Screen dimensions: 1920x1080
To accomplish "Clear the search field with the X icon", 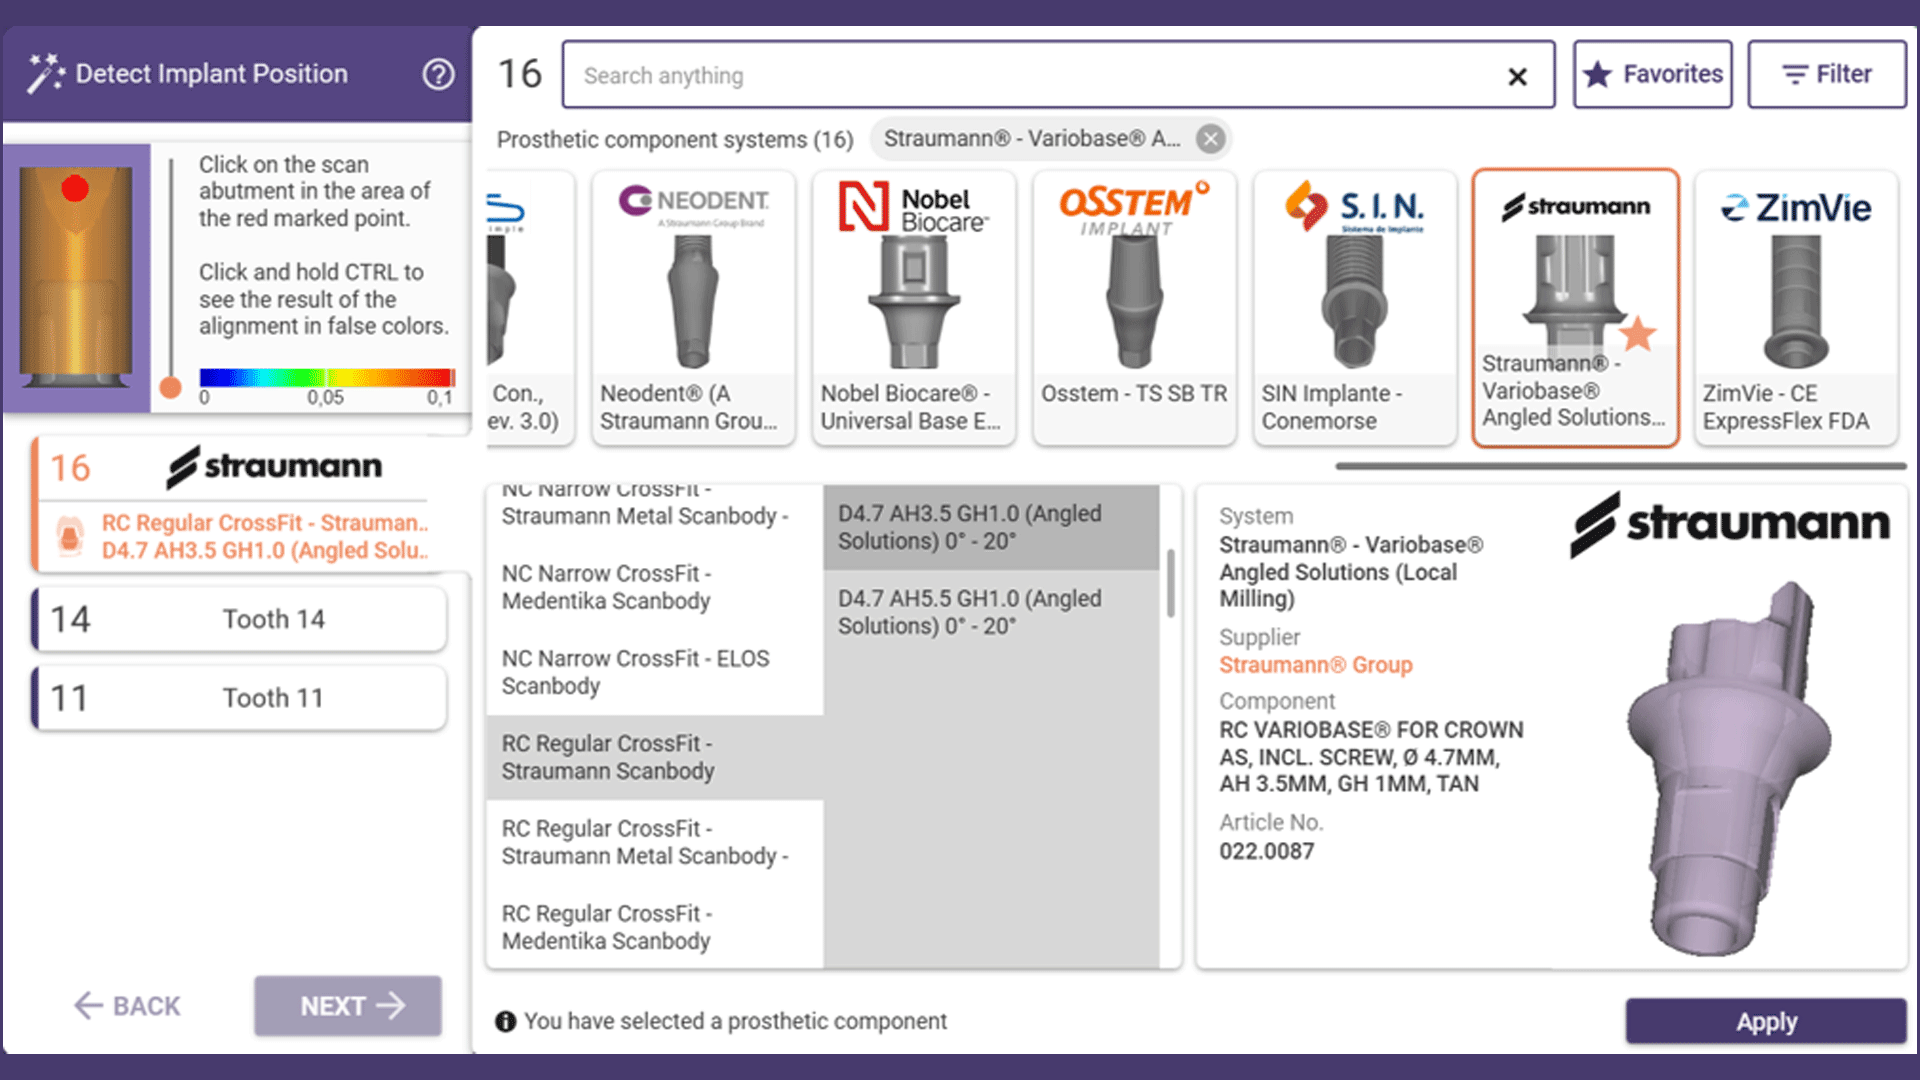I will point(1517,76).
